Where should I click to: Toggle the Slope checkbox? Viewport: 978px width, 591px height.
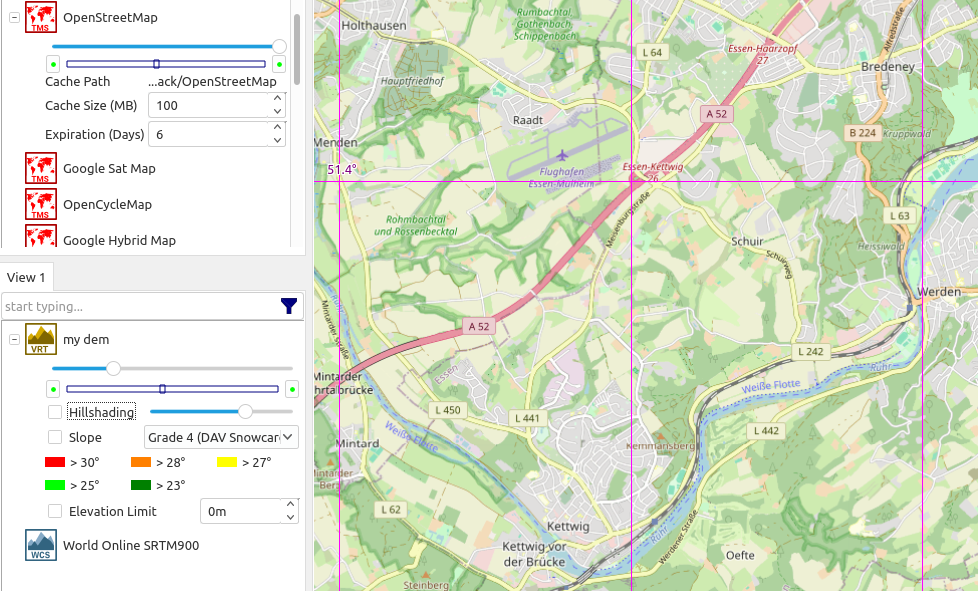(55, 437)
